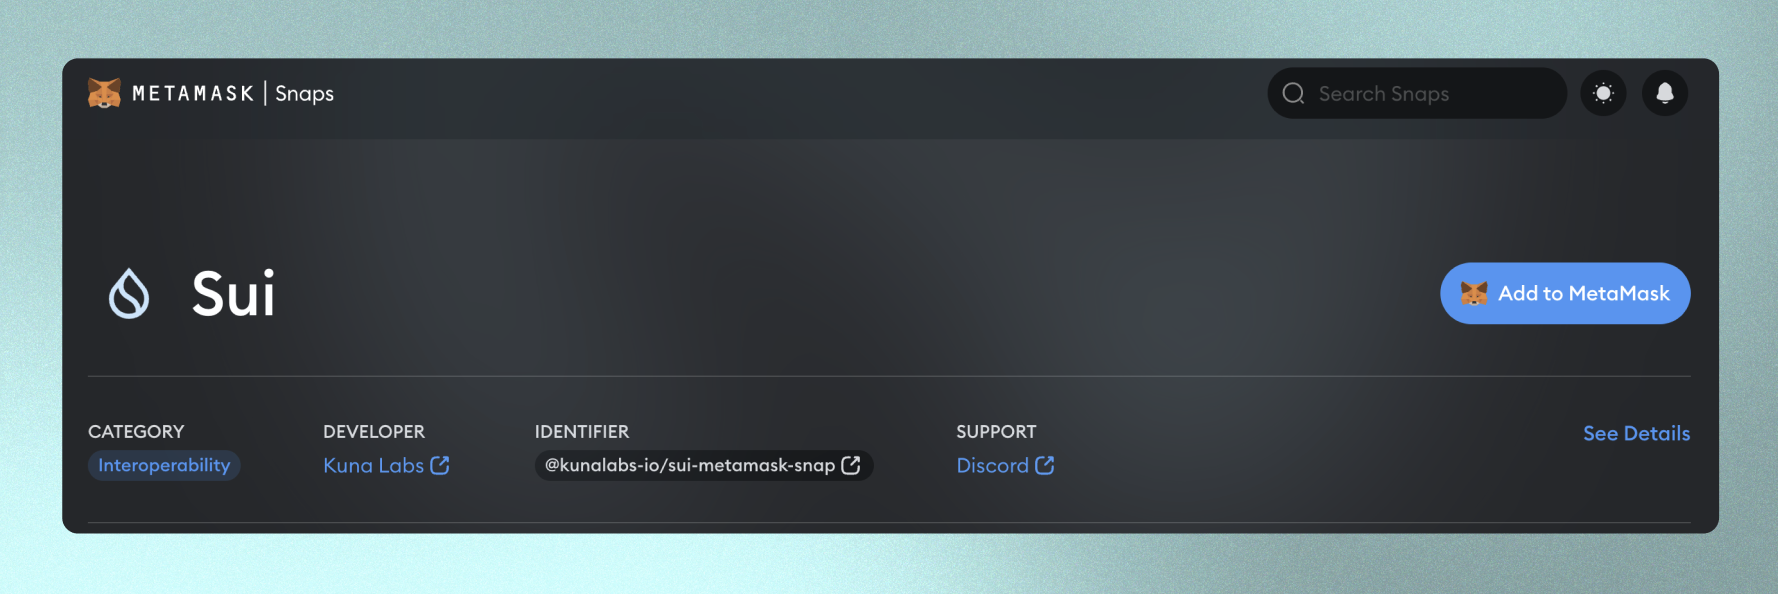Click fox icon in Add to MetaMask

tap(1474, 293)
